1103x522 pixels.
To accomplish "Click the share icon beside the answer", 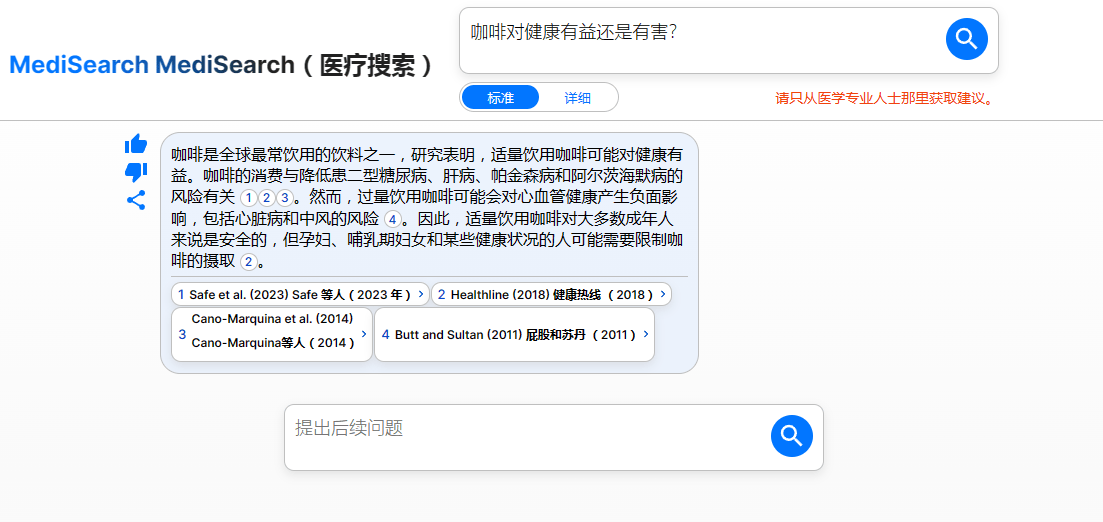I will [x=136, y=200].
